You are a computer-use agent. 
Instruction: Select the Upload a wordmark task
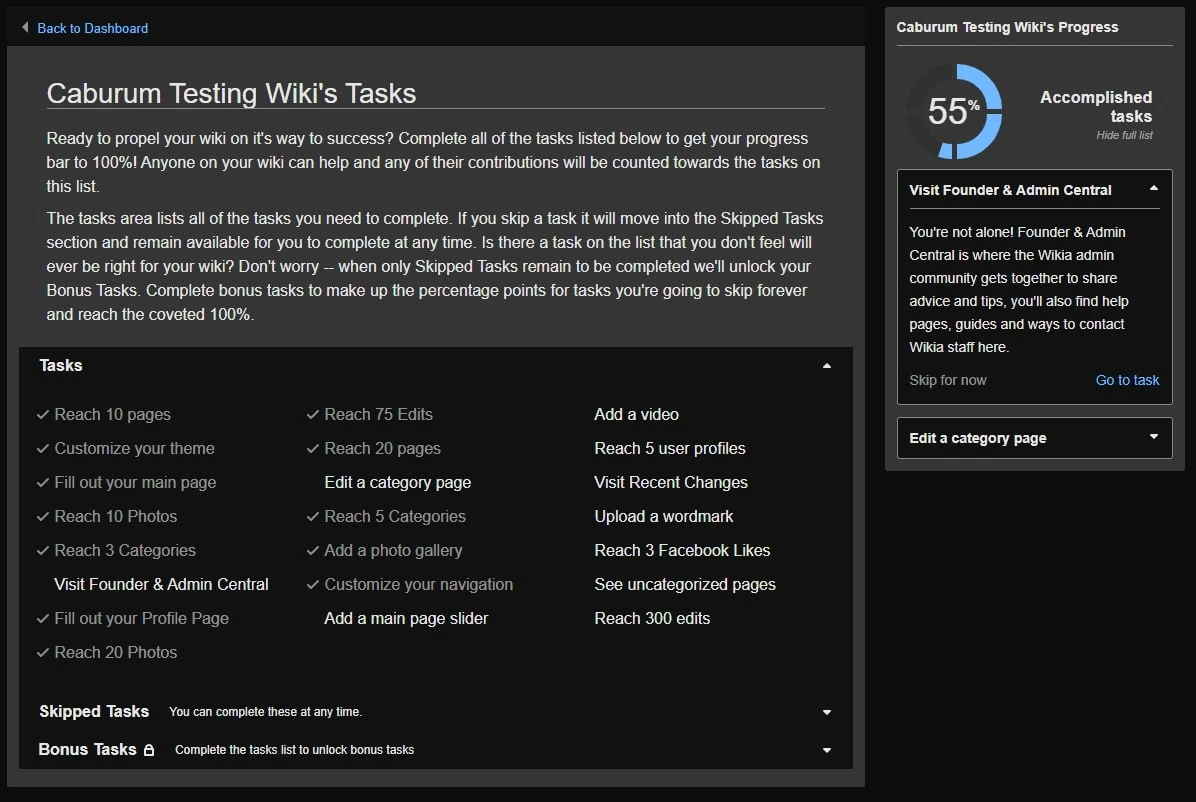pos(663,516)
